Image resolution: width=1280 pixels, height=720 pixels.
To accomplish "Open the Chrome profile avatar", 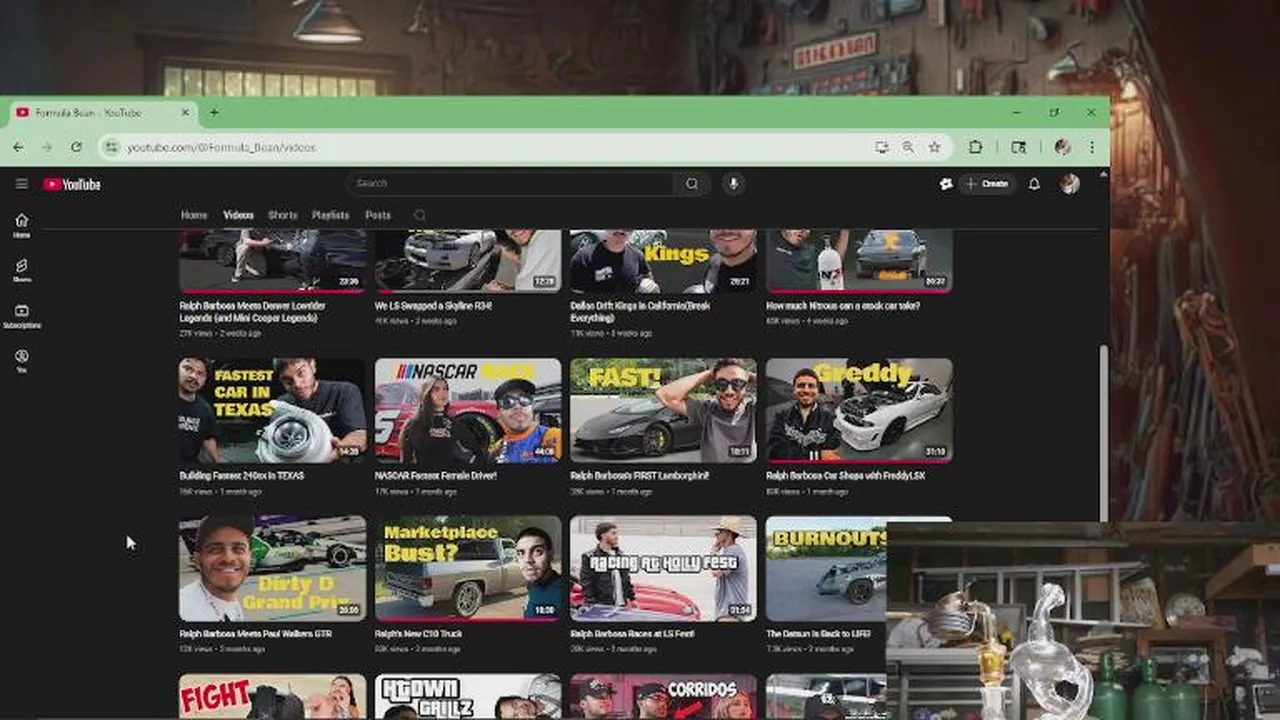I will coord(1062,147).
